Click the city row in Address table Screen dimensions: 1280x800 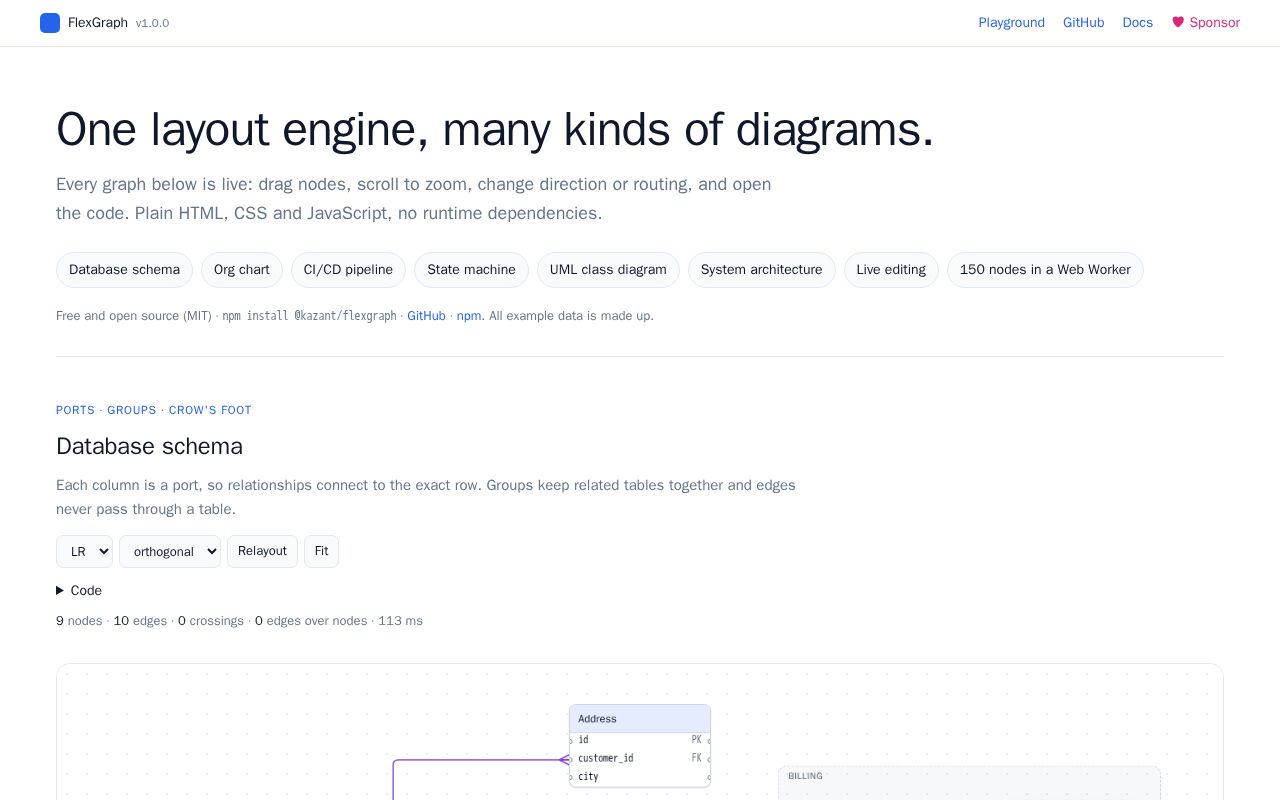(x=640, y=777)
